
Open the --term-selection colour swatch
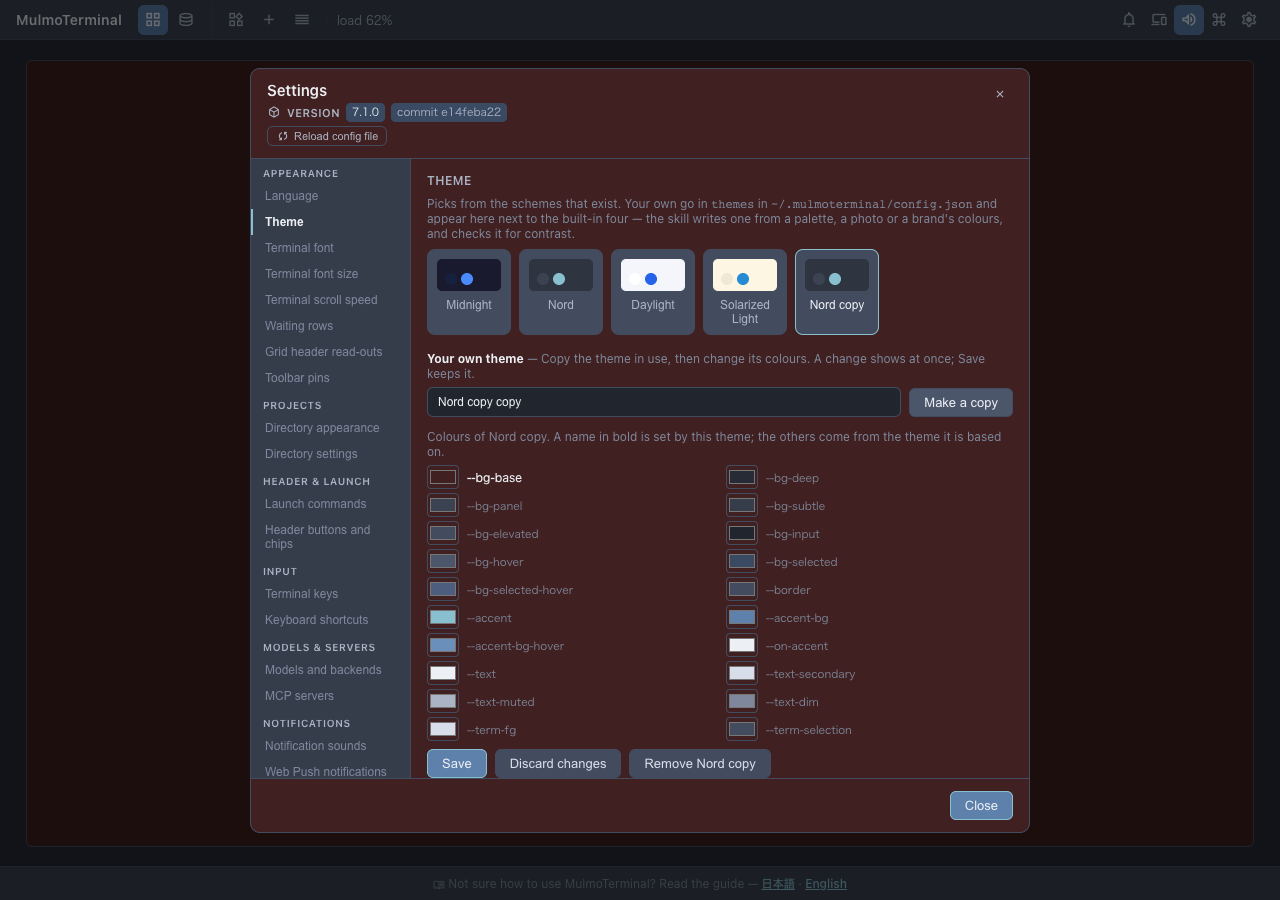coord(742,730)
